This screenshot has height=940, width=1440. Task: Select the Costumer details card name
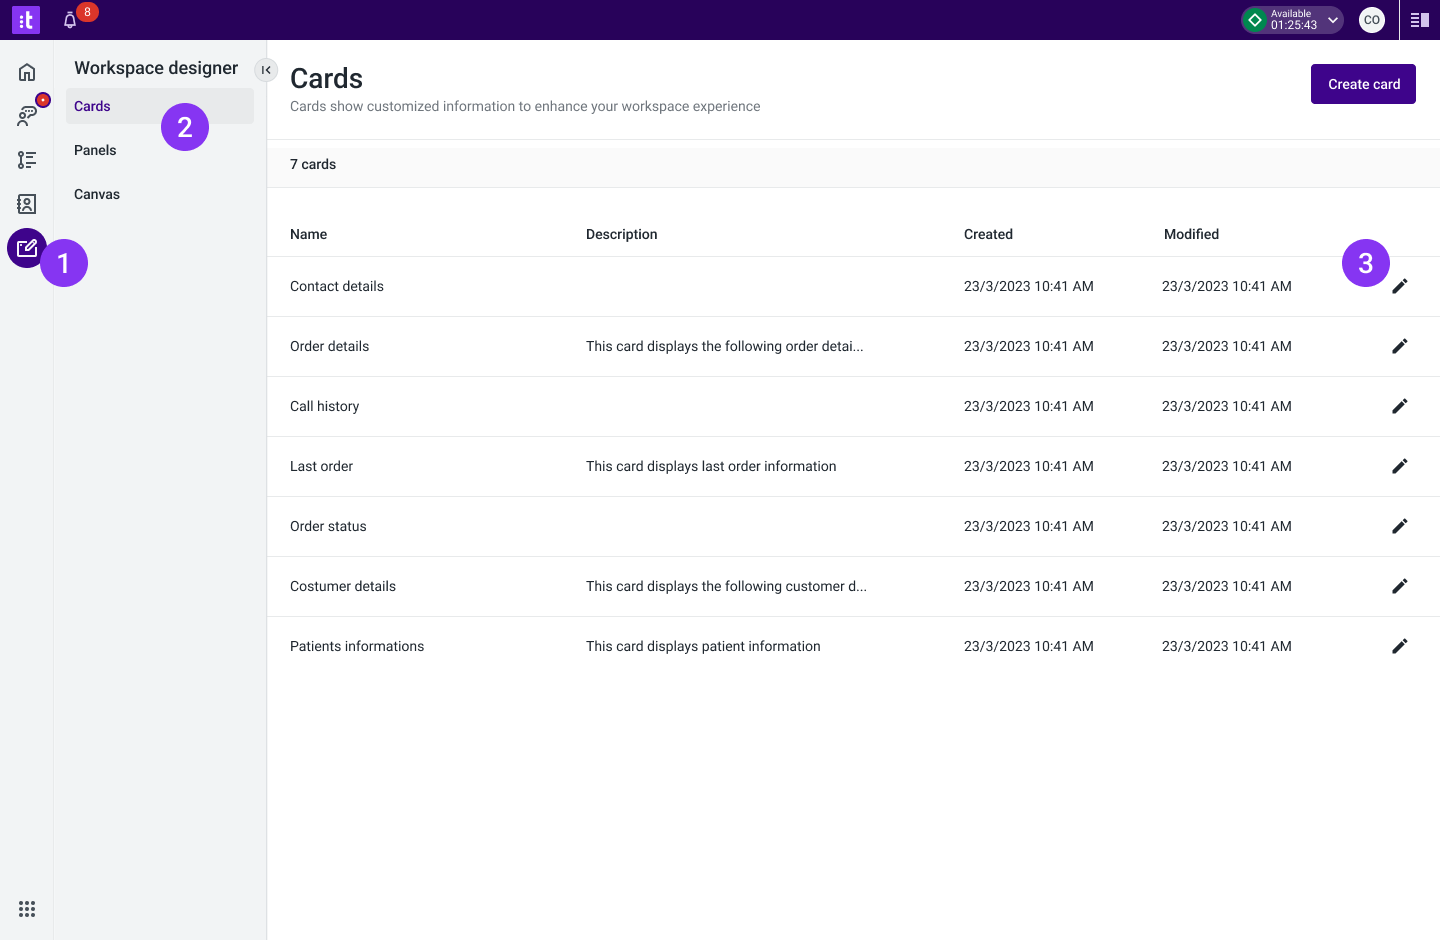[343, 586]
